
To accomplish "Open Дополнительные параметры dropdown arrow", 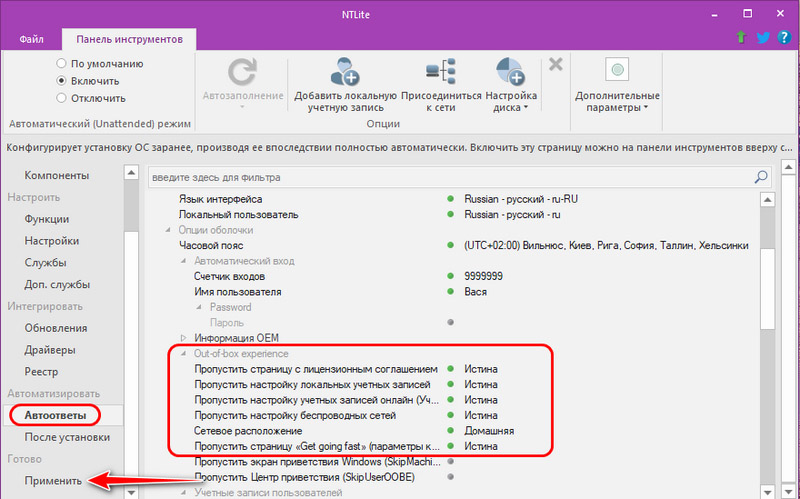I will pos(645,108).
